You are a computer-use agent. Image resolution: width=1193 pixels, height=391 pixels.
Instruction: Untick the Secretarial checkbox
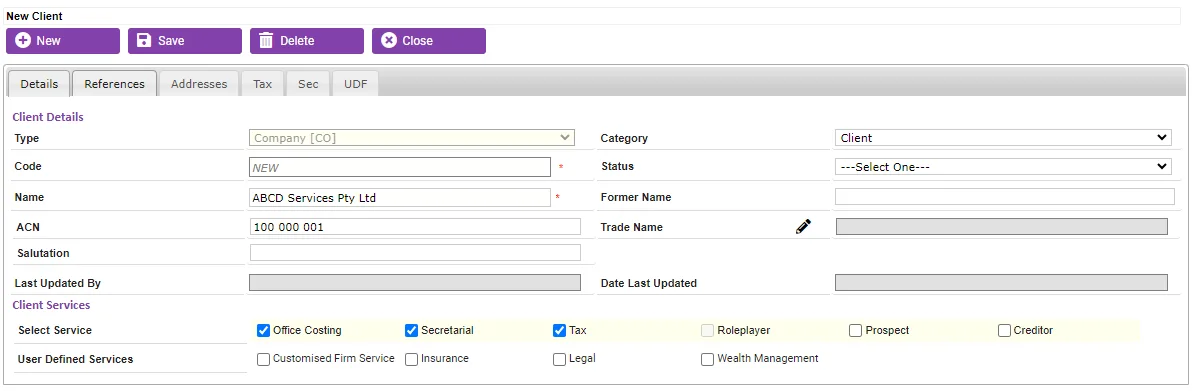pyautogui.click(x=412, y=330)
